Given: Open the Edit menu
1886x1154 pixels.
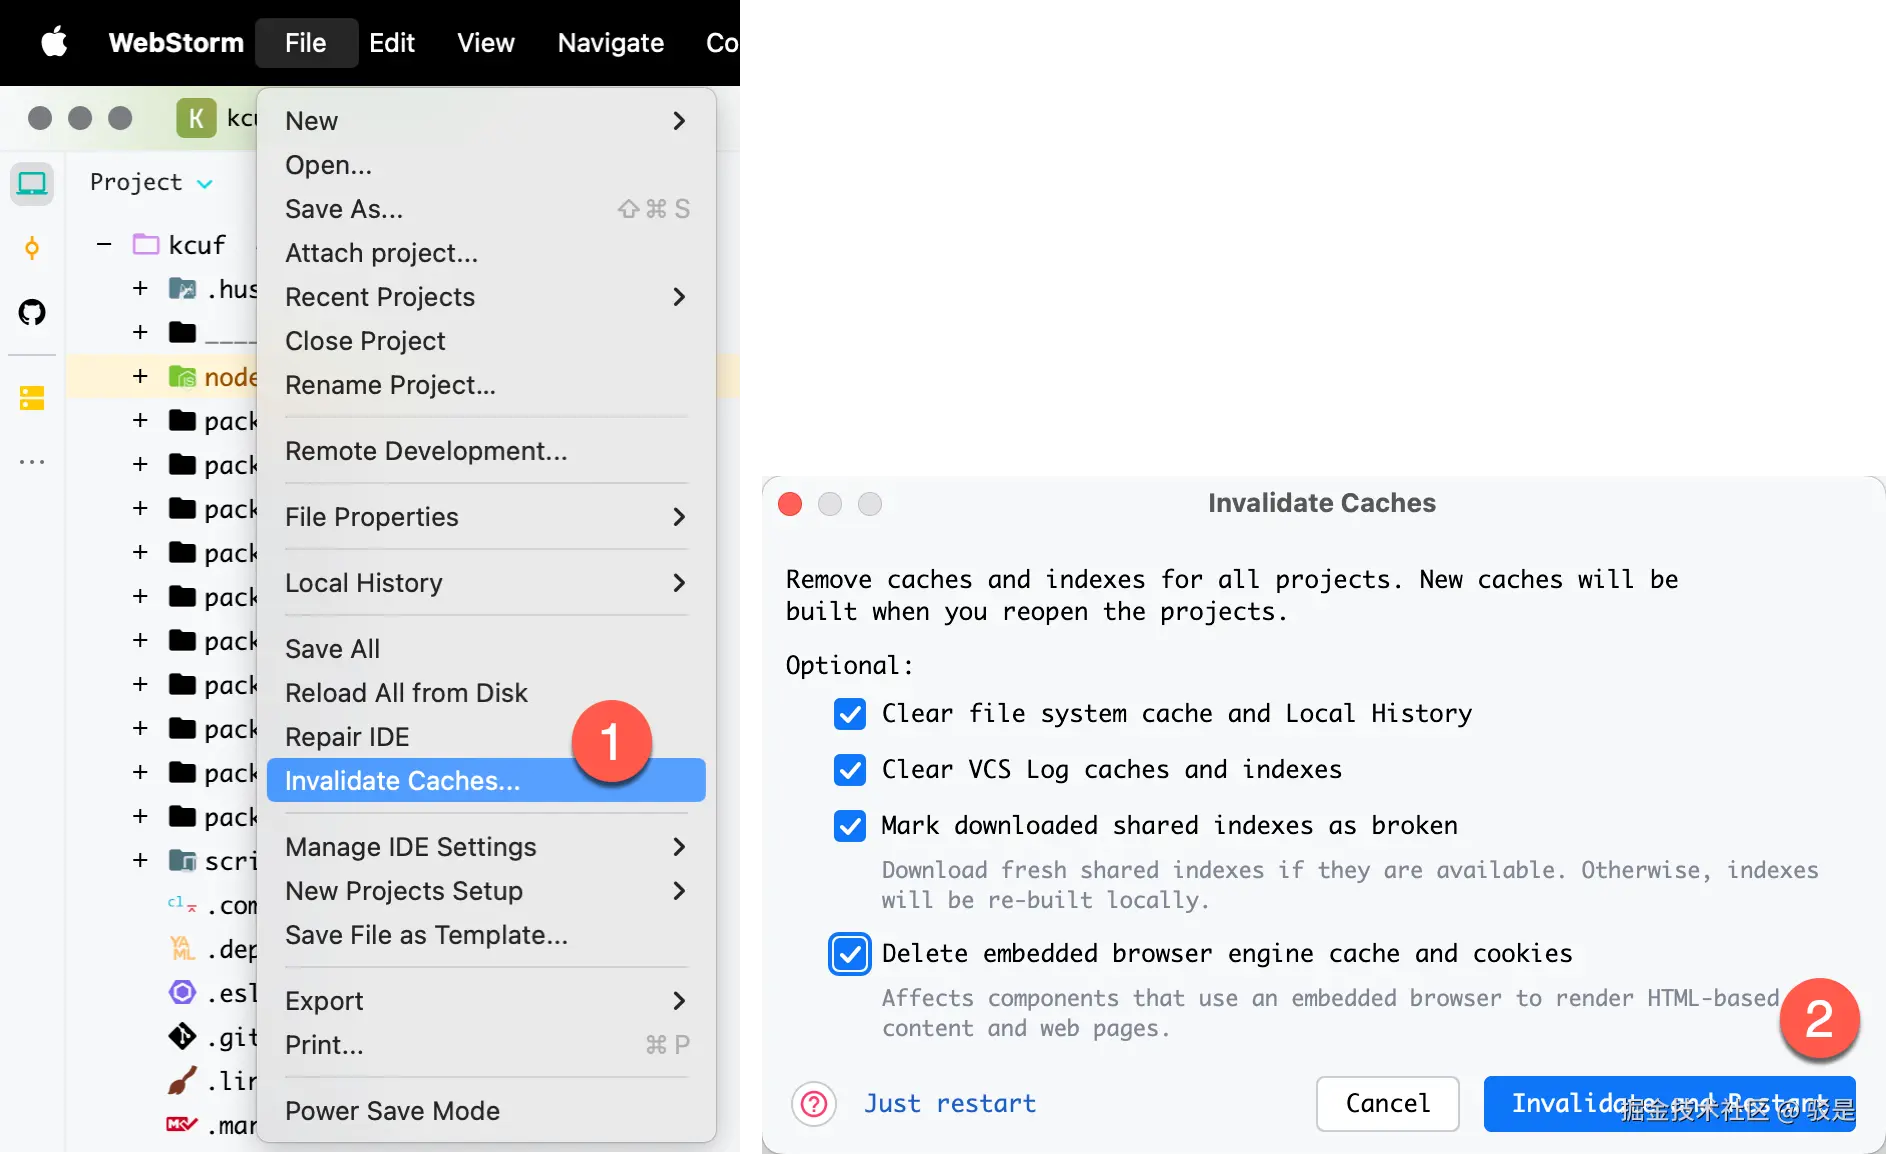Looking at the screenshot, I should pyautogui.click(x=391, y=42).
